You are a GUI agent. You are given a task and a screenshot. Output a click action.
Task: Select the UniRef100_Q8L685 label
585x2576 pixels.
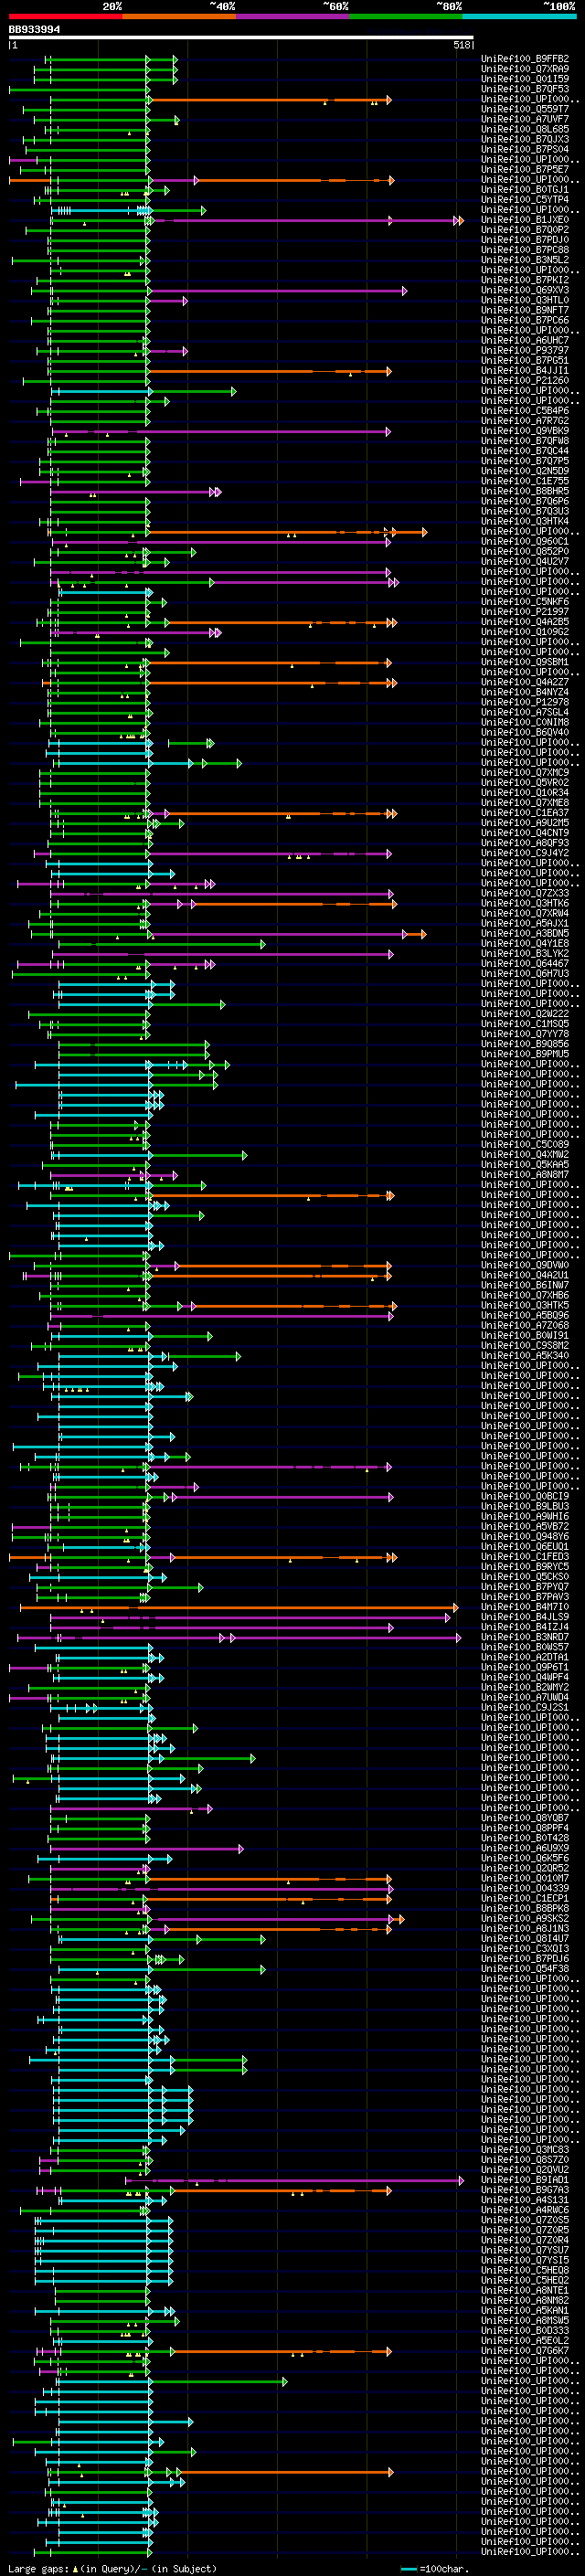pyautogui.click(x=525, y=129)
